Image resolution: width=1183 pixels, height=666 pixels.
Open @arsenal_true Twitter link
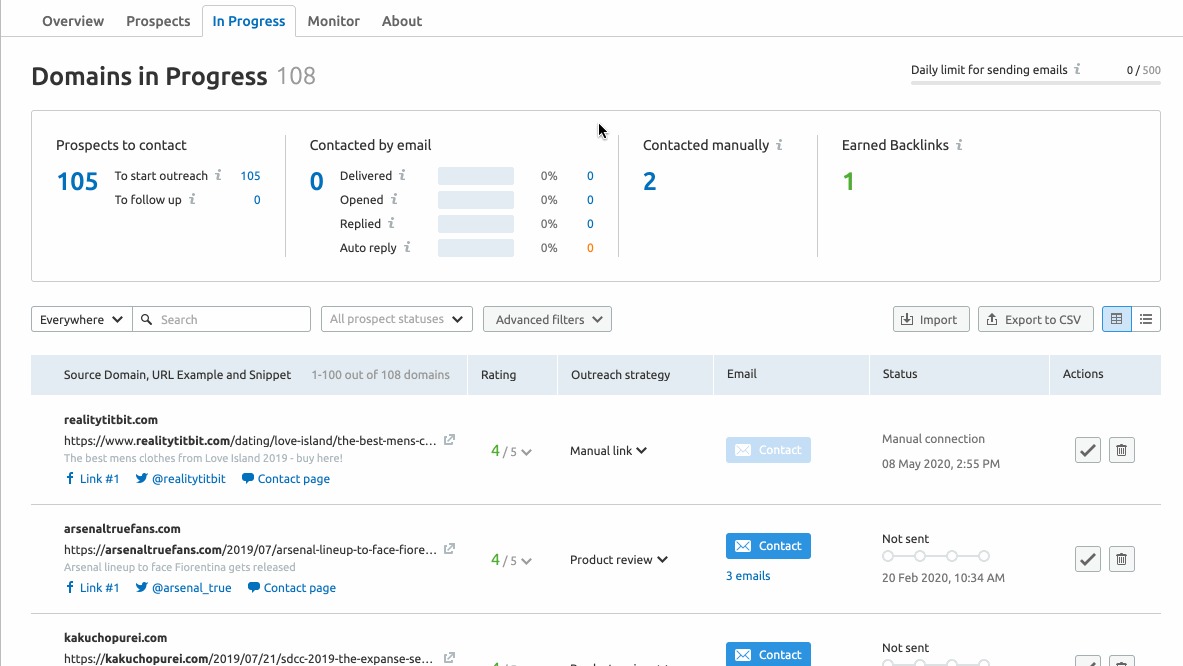click(184, 588)
